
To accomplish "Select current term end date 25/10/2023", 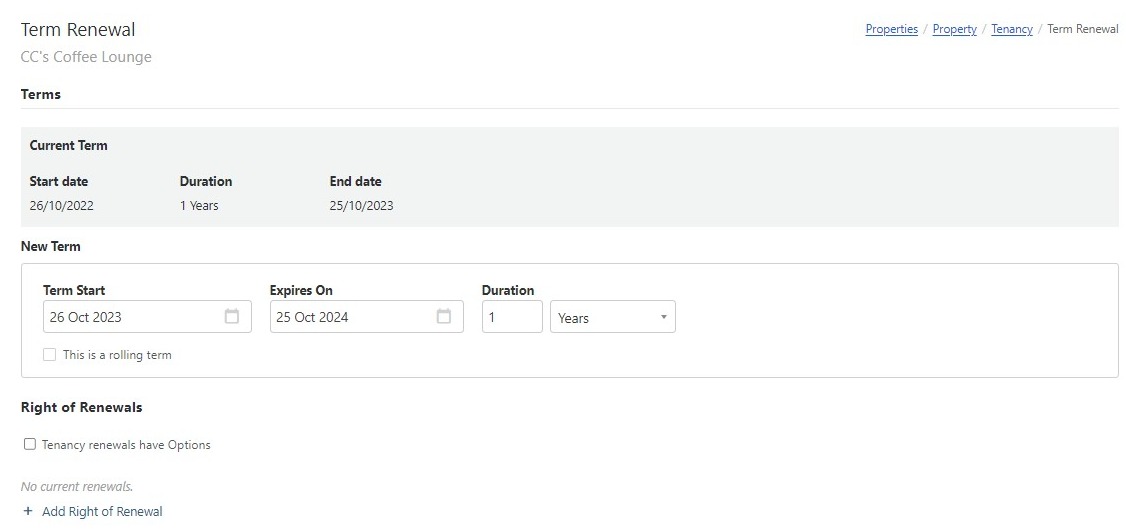I will click(361, 206).
